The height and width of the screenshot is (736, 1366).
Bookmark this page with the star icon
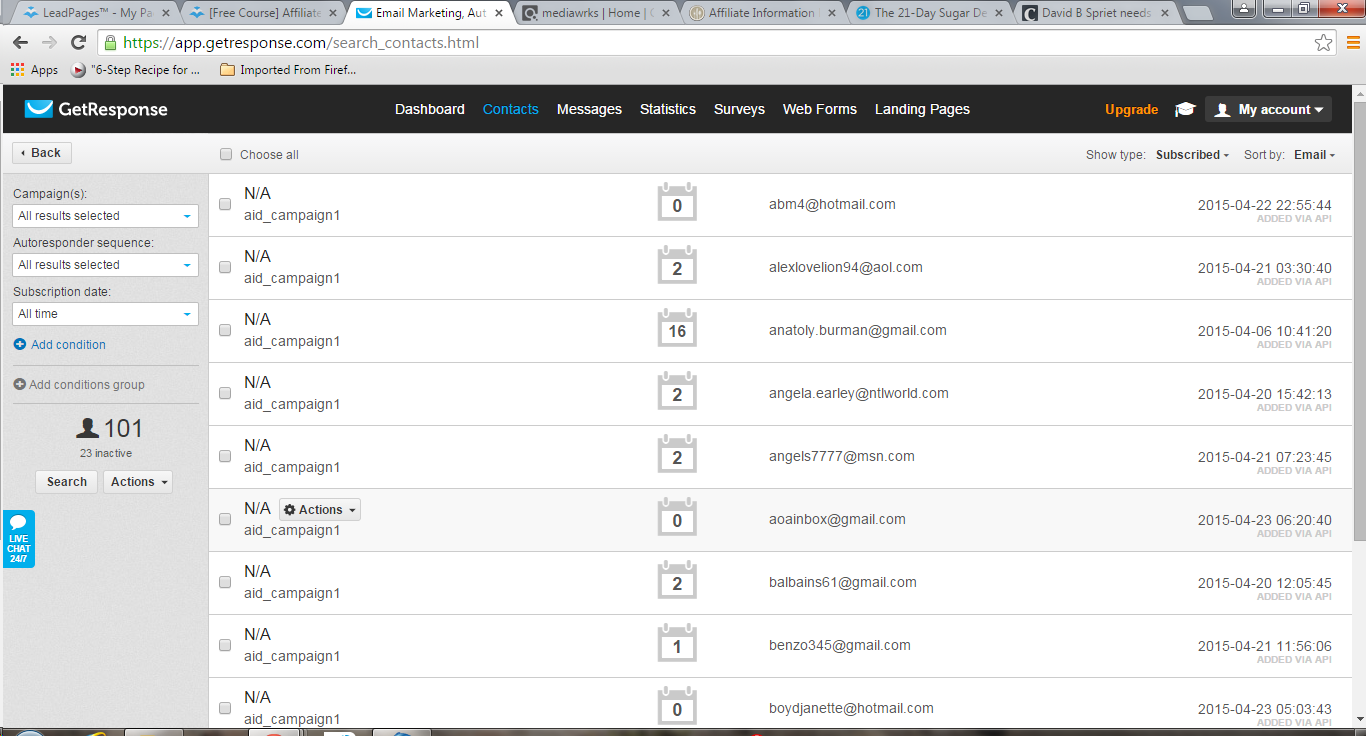point(1323,43)
